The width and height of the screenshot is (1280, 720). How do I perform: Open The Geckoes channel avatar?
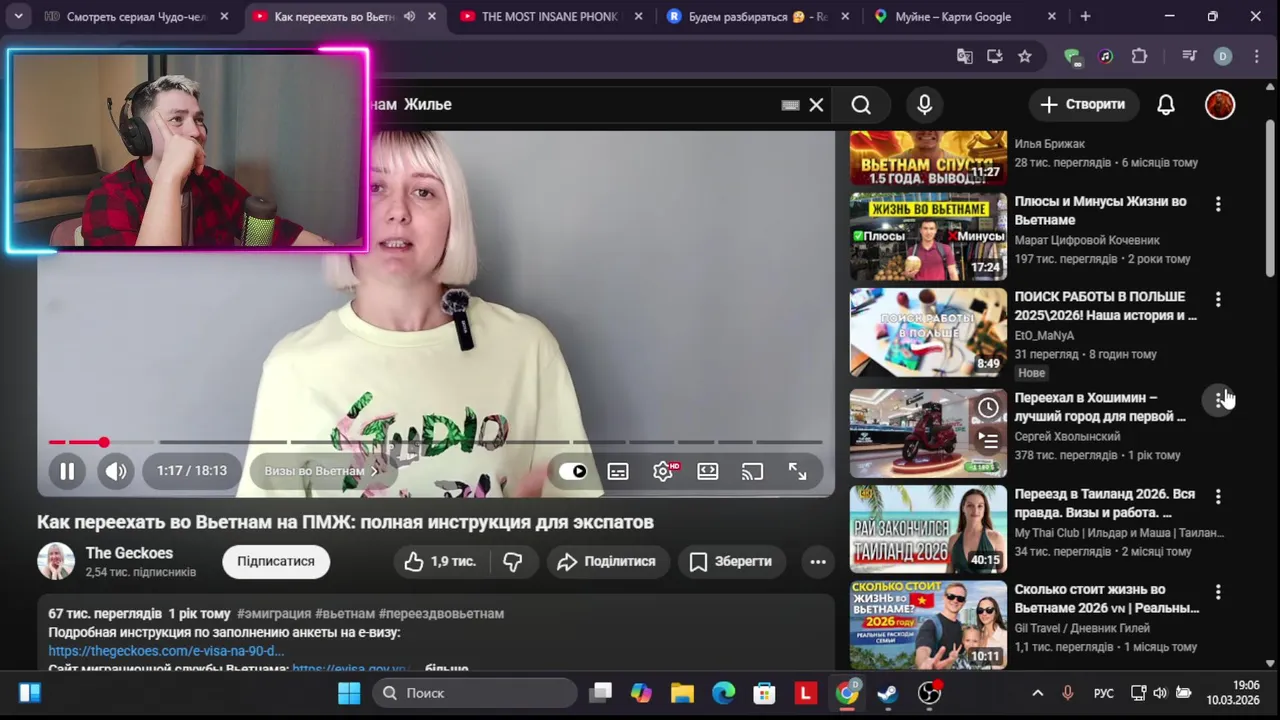click(x=56, y=561)
